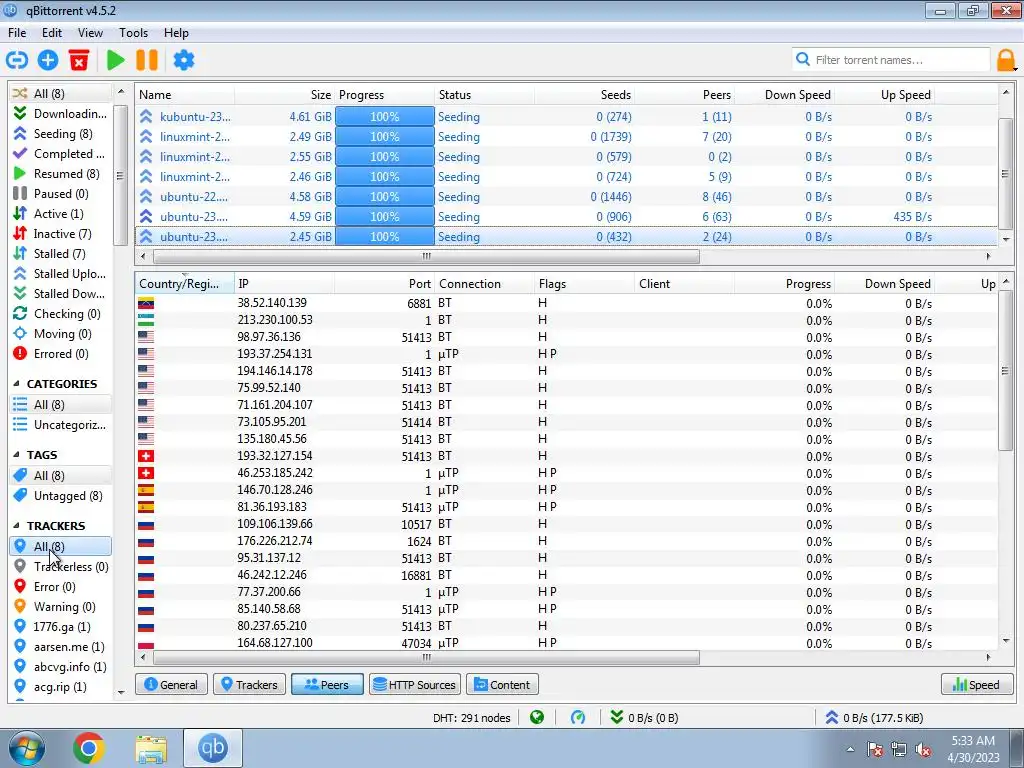Select the Errored (0) filter
Image resolution: width=1024 pixels, height=768 pixels.
pyautogui.click(x=60, y=354)
